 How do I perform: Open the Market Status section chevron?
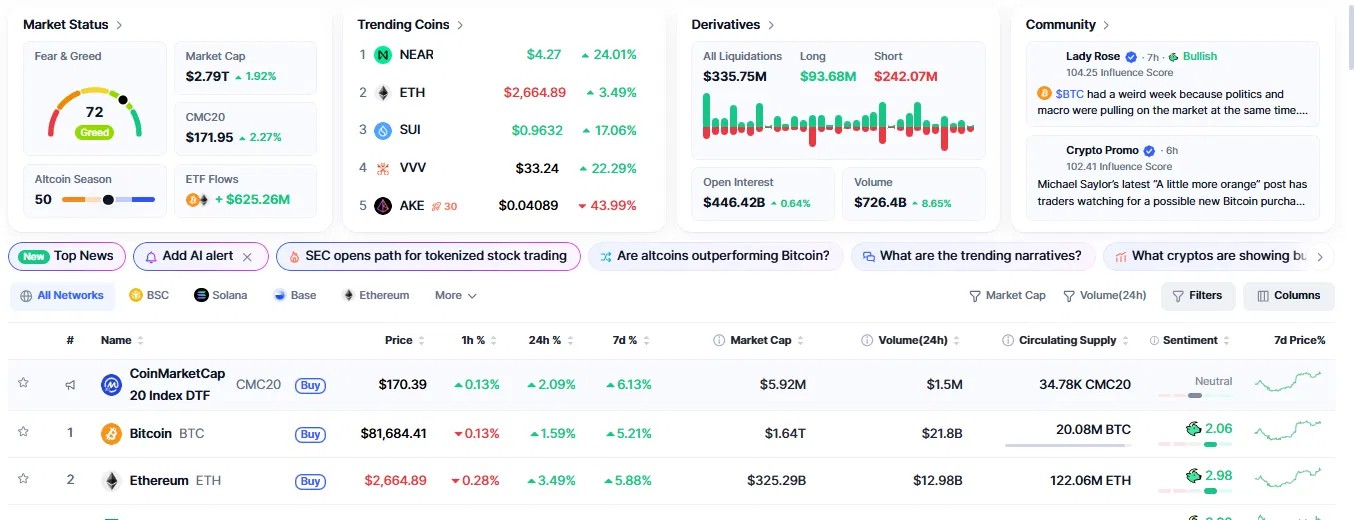click(x=120, y=25)
